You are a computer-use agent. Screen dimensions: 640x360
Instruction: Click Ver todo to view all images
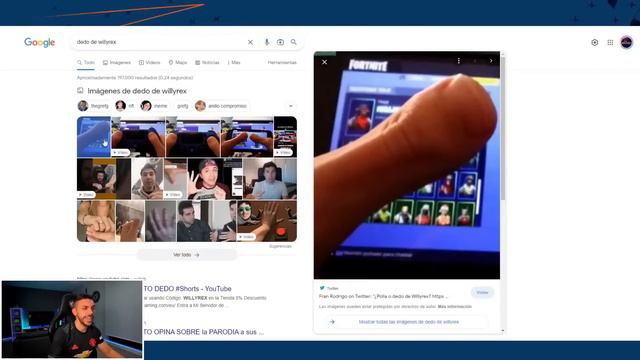(x=187, y=255)
